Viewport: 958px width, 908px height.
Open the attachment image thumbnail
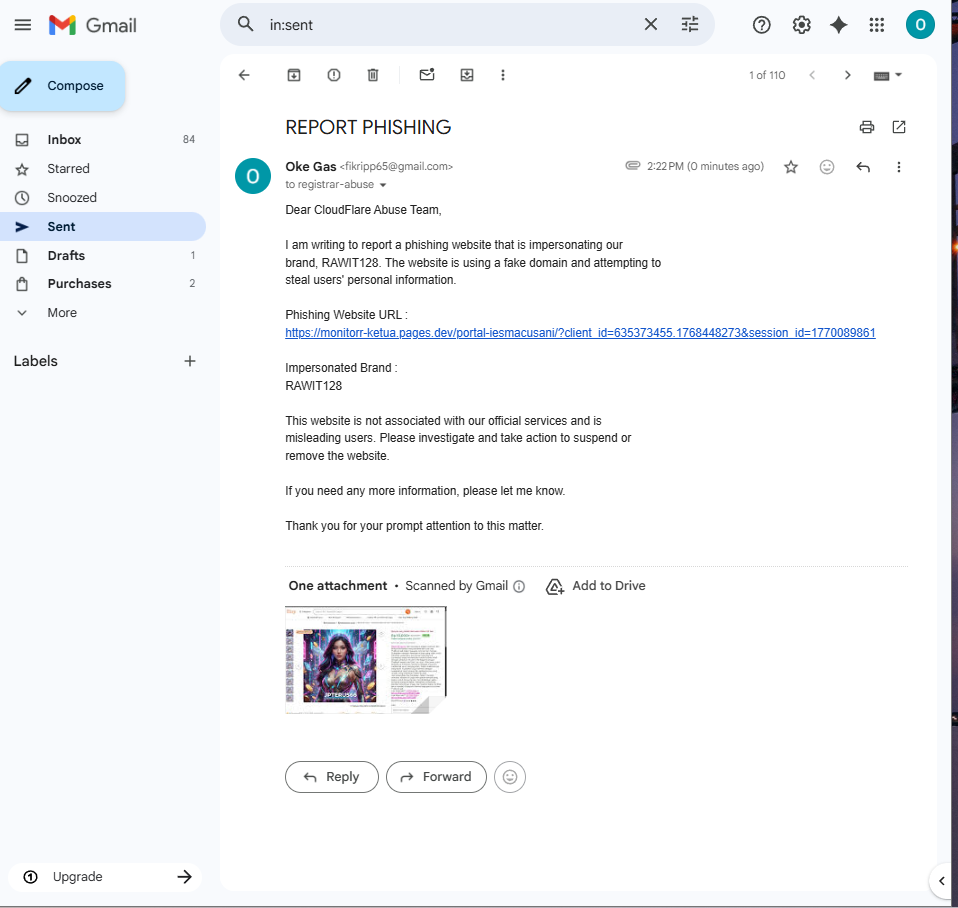pyautogui.click(x=365, y=660)
